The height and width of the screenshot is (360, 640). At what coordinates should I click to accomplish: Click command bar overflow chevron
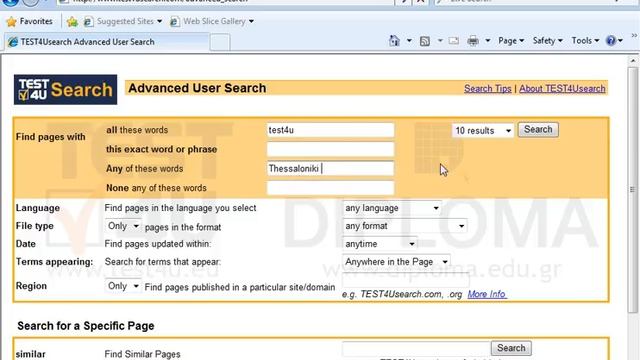click(x=634, y=36)
